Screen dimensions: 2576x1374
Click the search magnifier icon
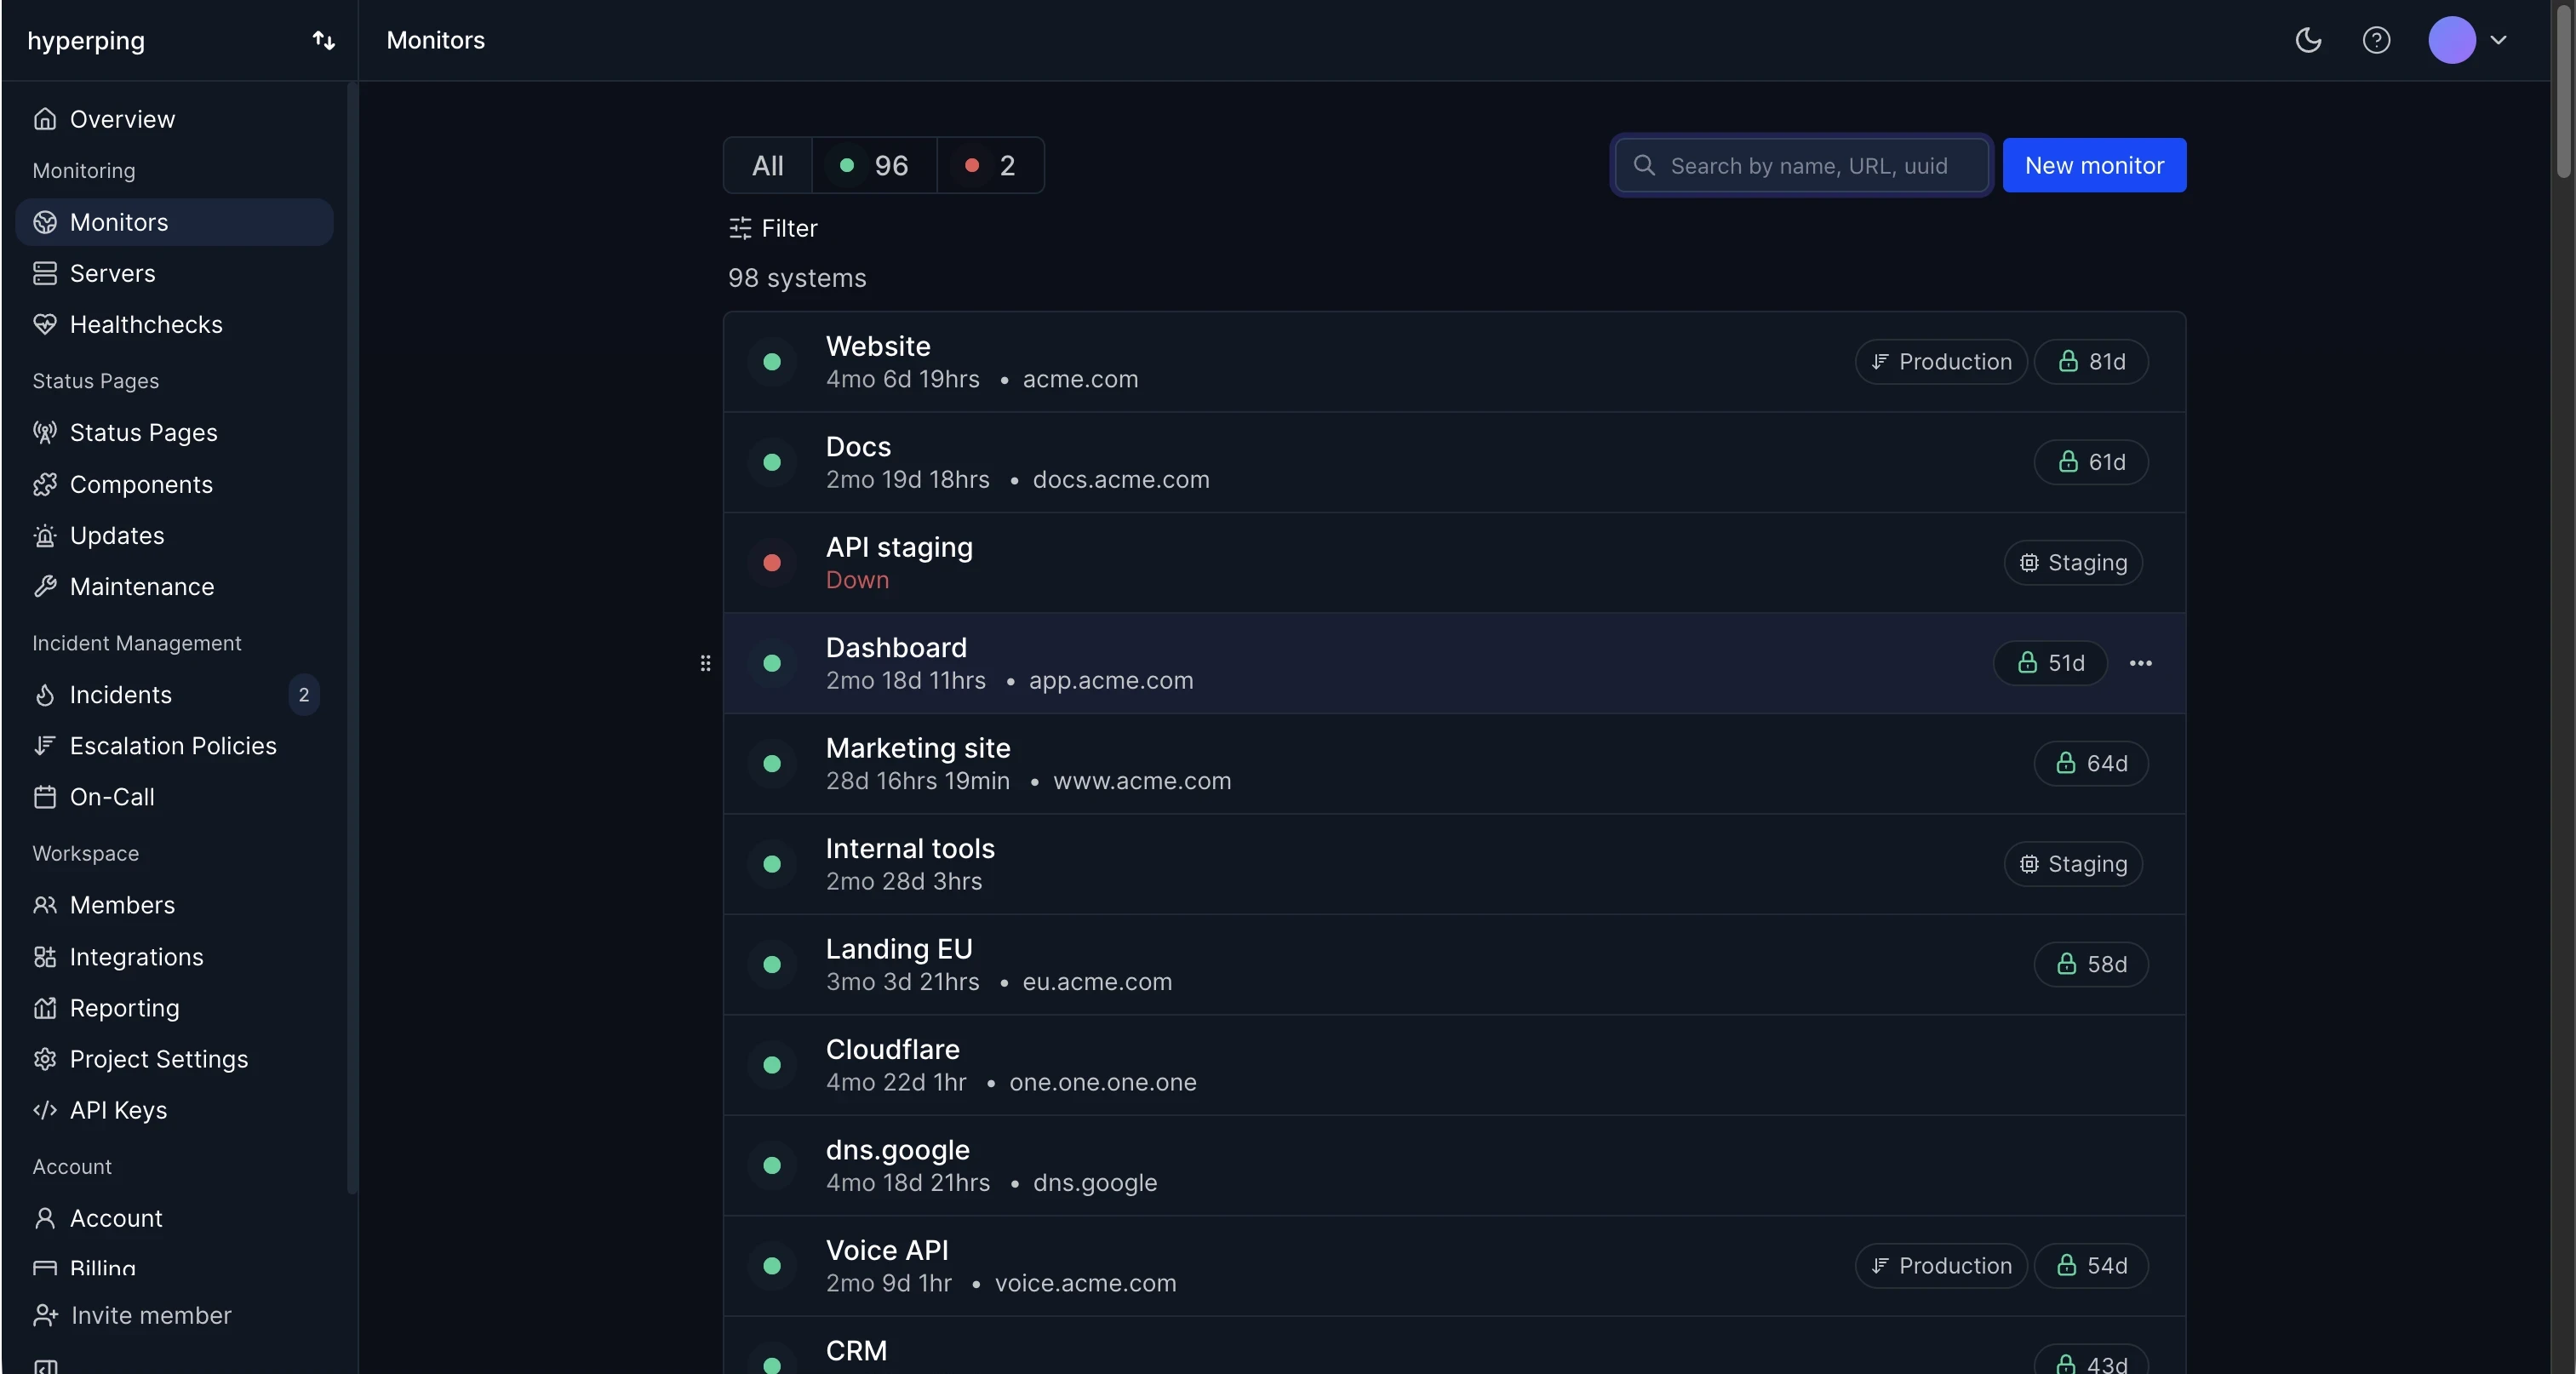point(1644,165)
